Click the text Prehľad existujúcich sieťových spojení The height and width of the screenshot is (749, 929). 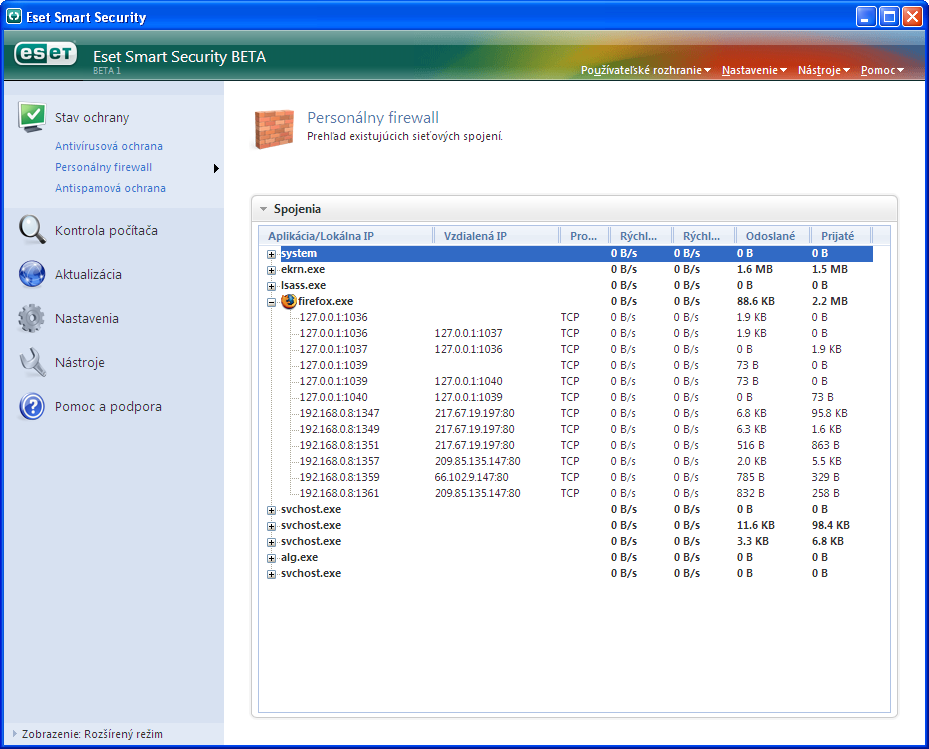pyautogui.click(x=405, y=136)
